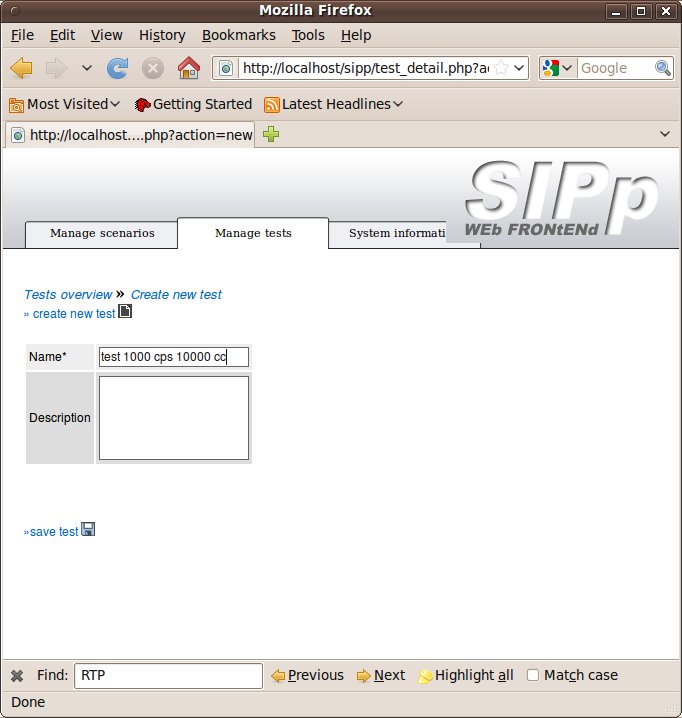The width and height of the screenshot is (682, 718).
Task: Close the Find bar
Action: [x=17, y=675]
